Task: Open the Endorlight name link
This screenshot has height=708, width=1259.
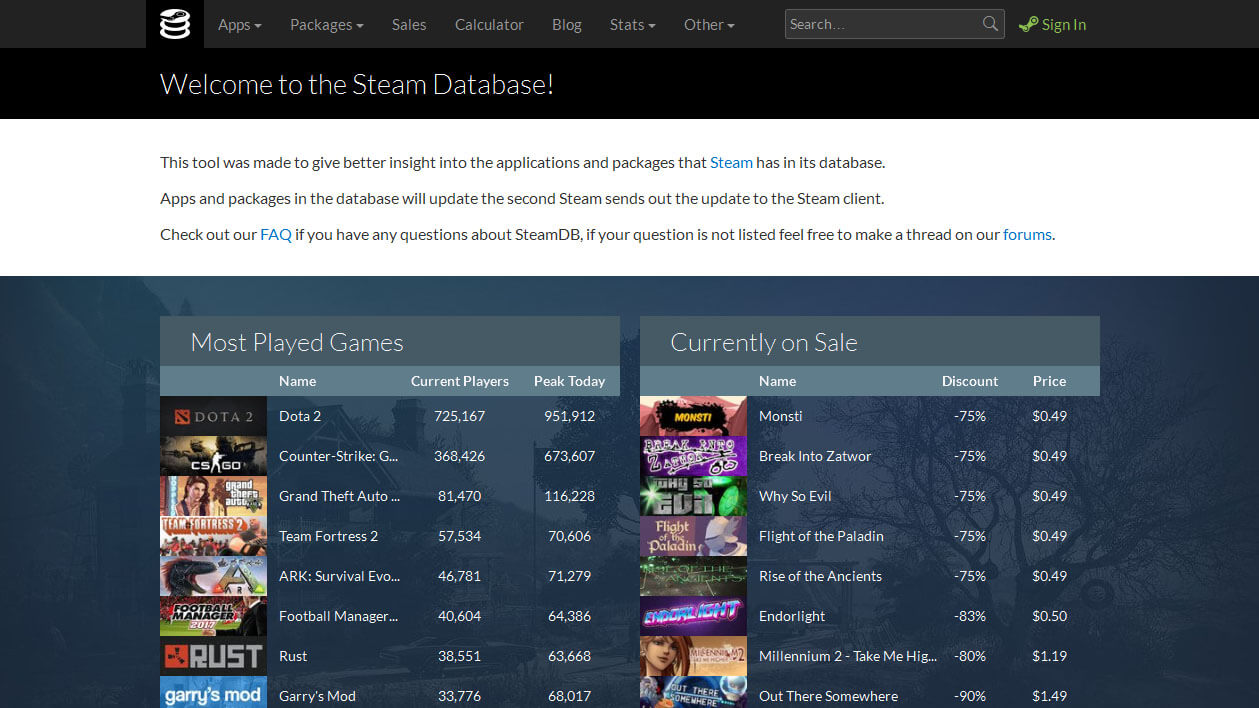Action: click(x=792, y=616)
